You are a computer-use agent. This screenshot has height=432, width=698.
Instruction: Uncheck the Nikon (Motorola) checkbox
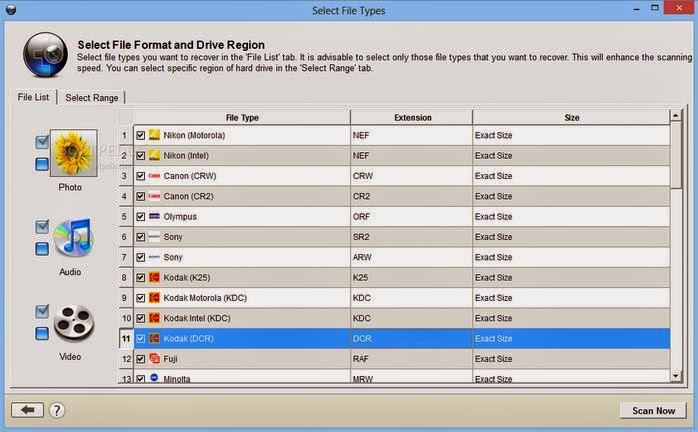click(x=141, y=135)
